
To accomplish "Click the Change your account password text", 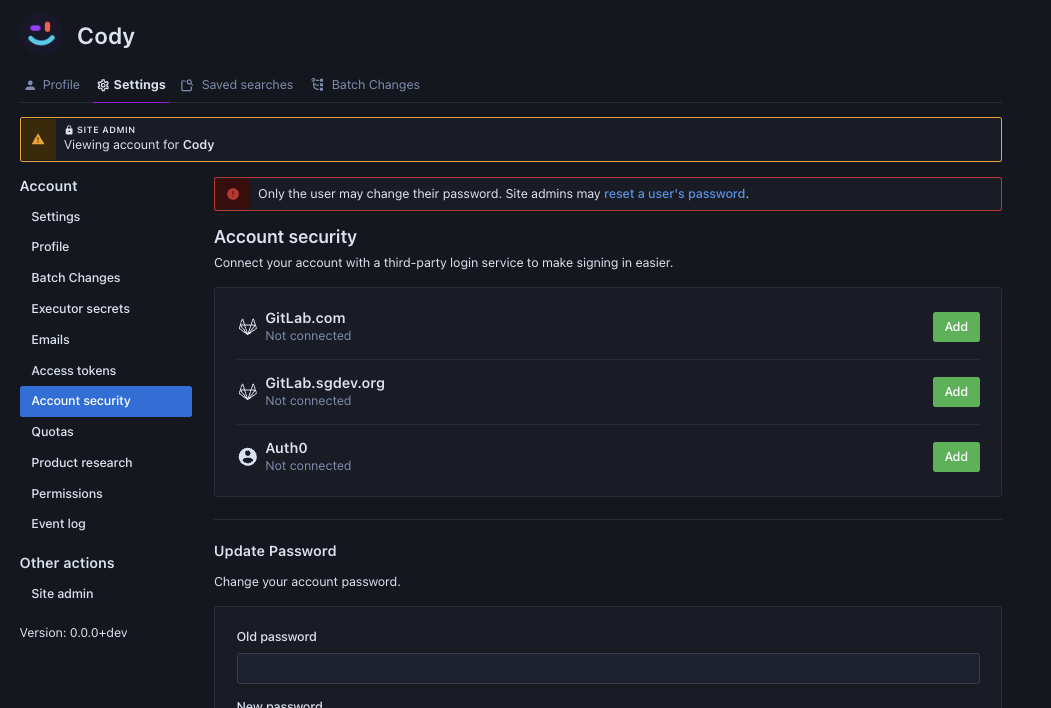I will coord(308,582).
